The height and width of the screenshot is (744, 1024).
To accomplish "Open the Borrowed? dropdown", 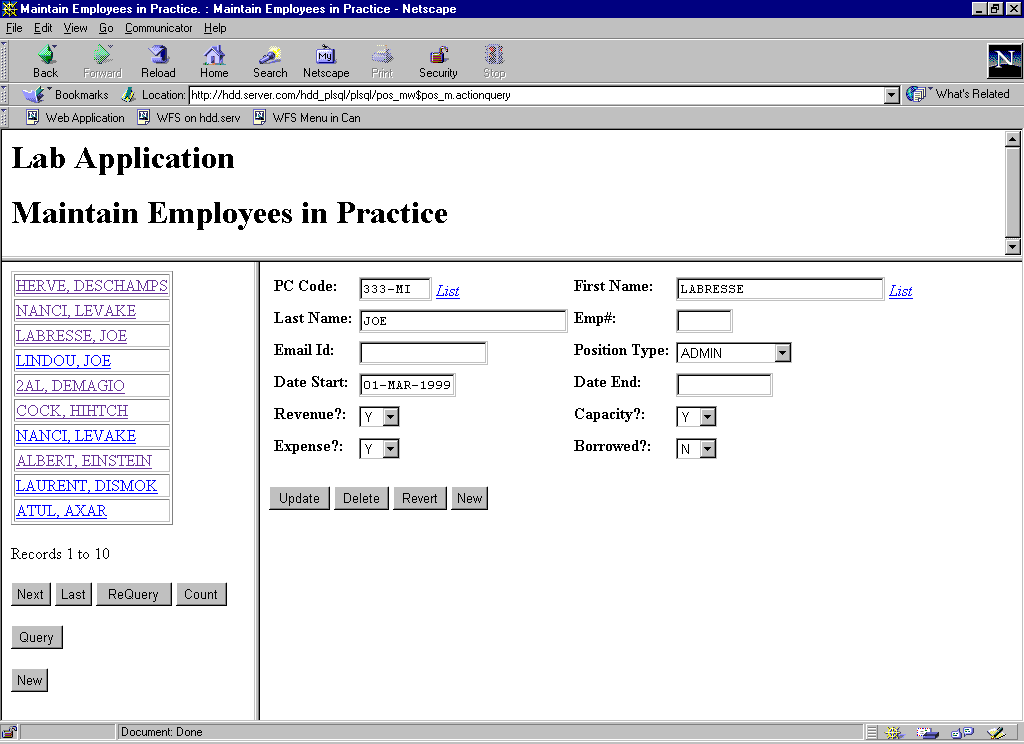I will (708, 449).
